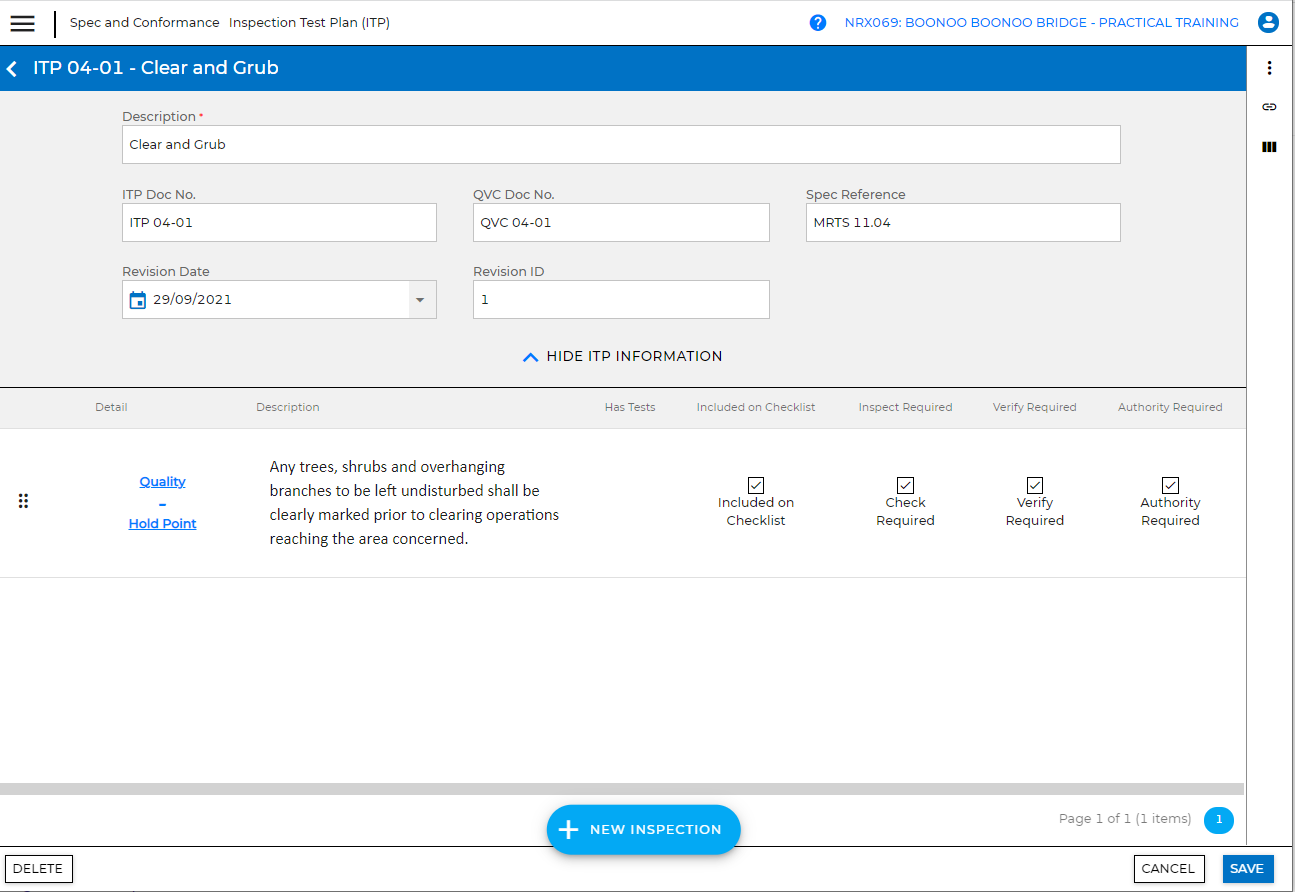Open the column chooser icon in sidebar
The image size is (1295, 892).
pos(1269,147)
